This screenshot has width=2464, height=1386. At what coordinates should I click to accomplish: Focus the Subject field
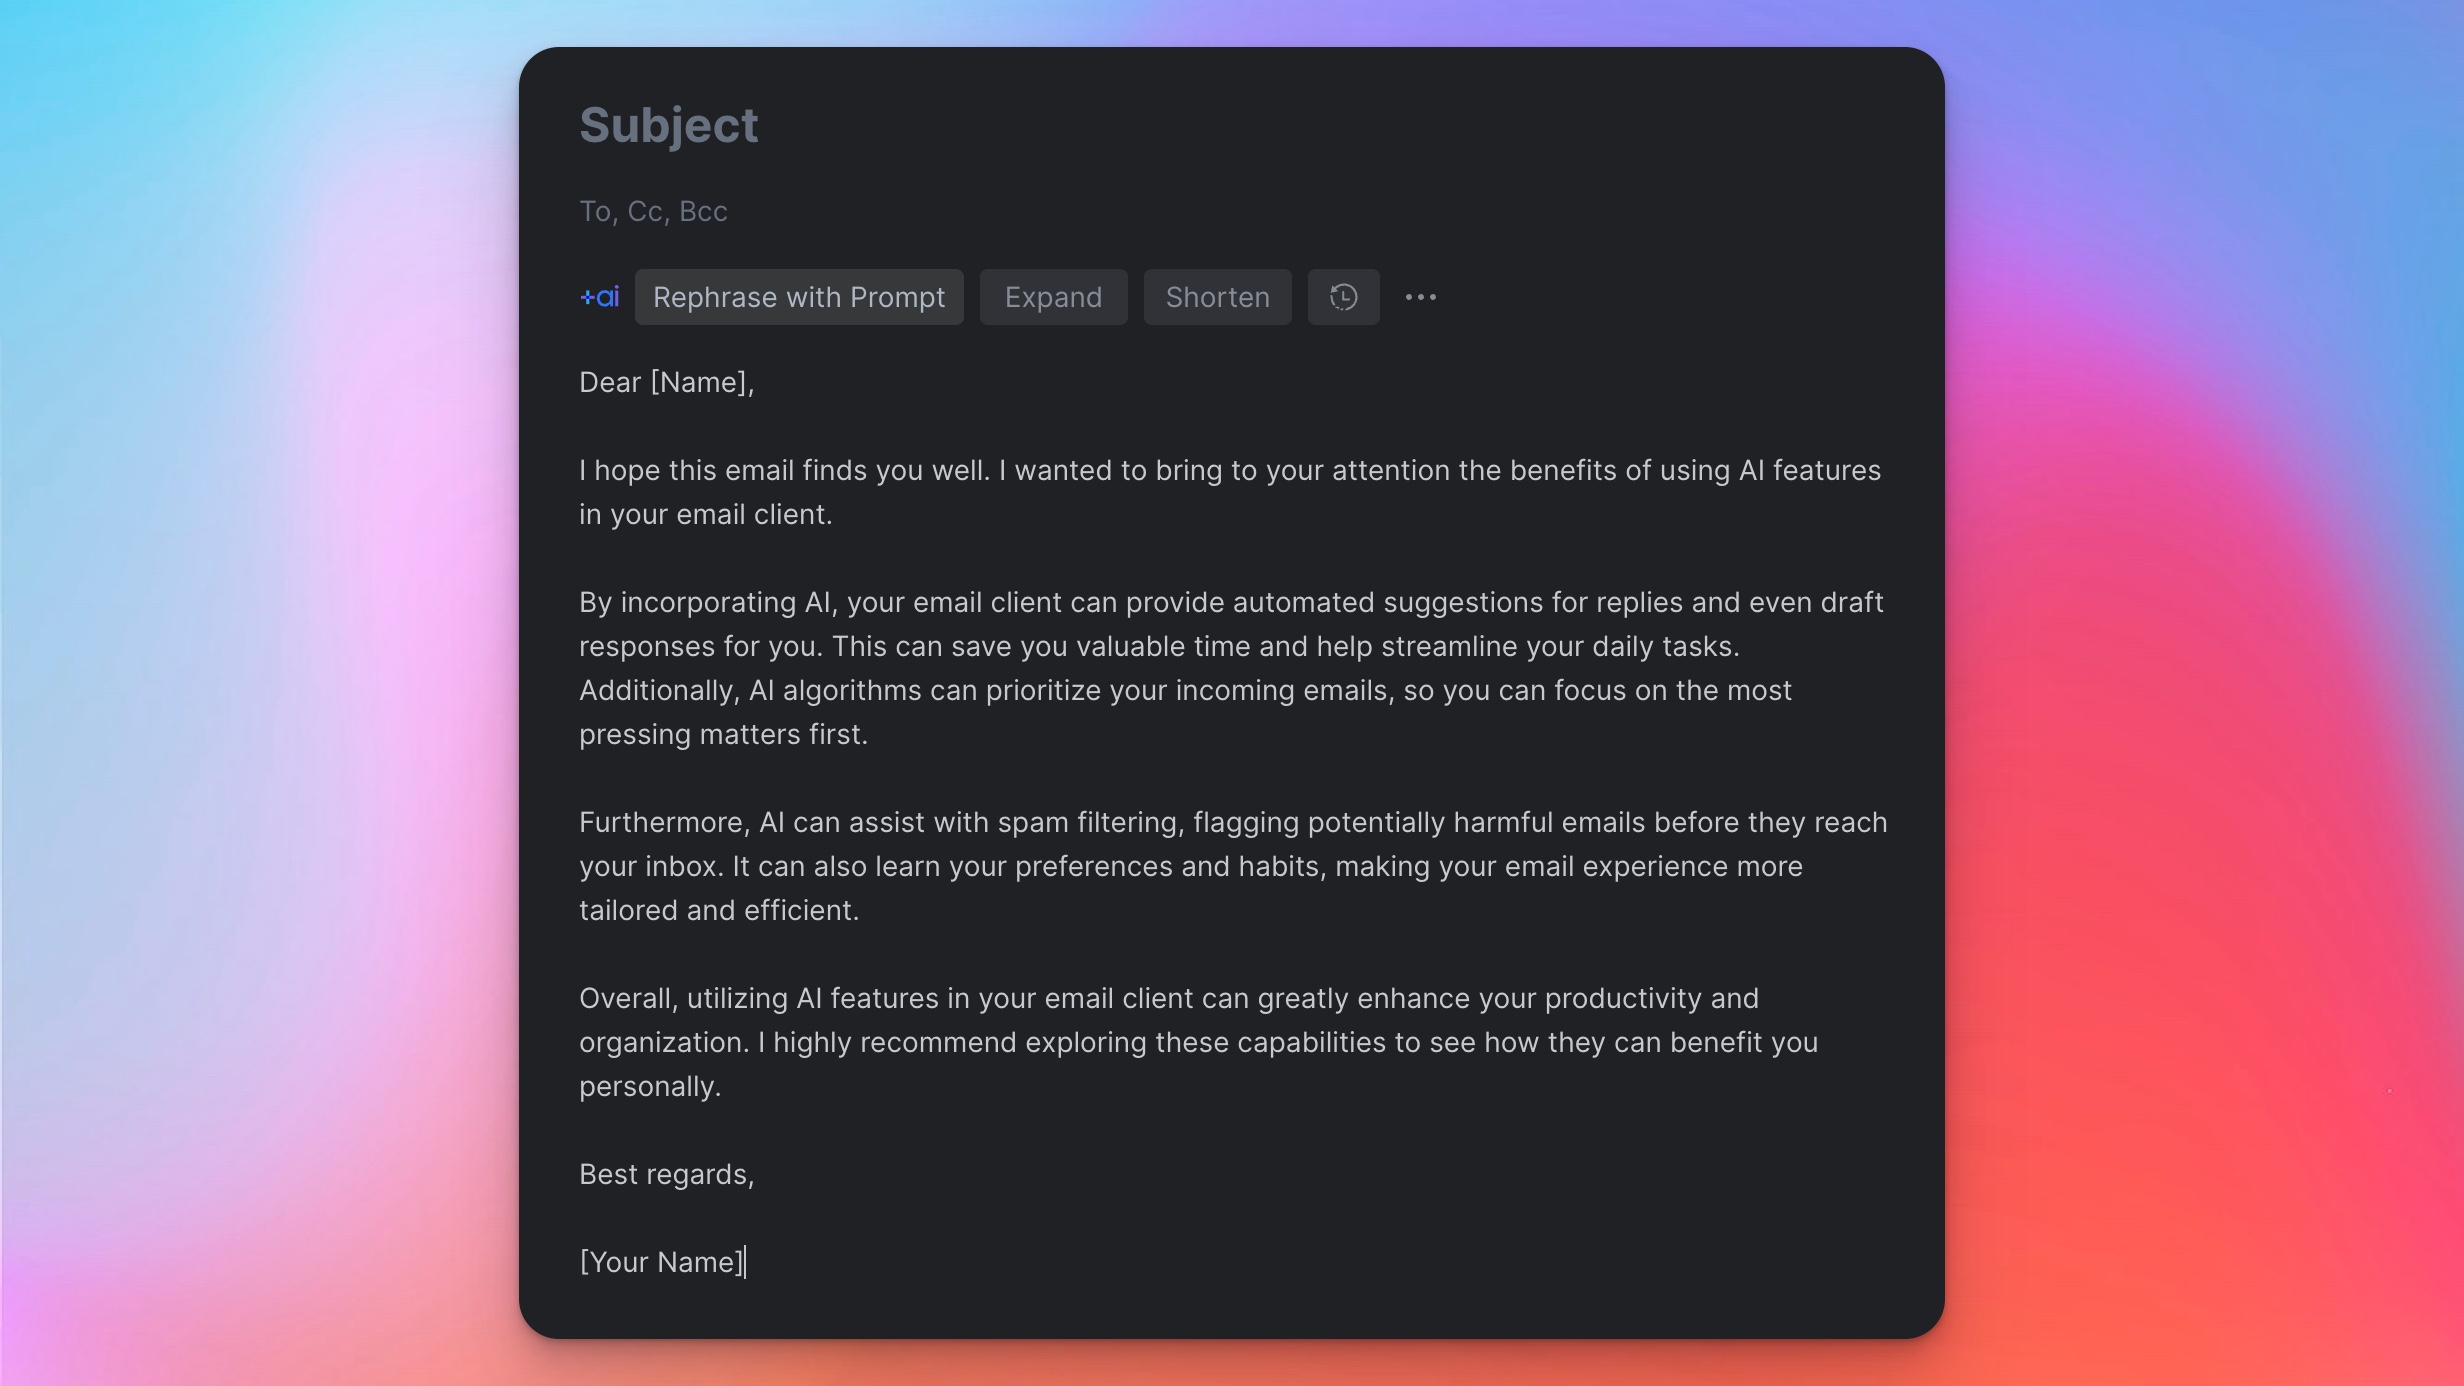pos(668,126)
